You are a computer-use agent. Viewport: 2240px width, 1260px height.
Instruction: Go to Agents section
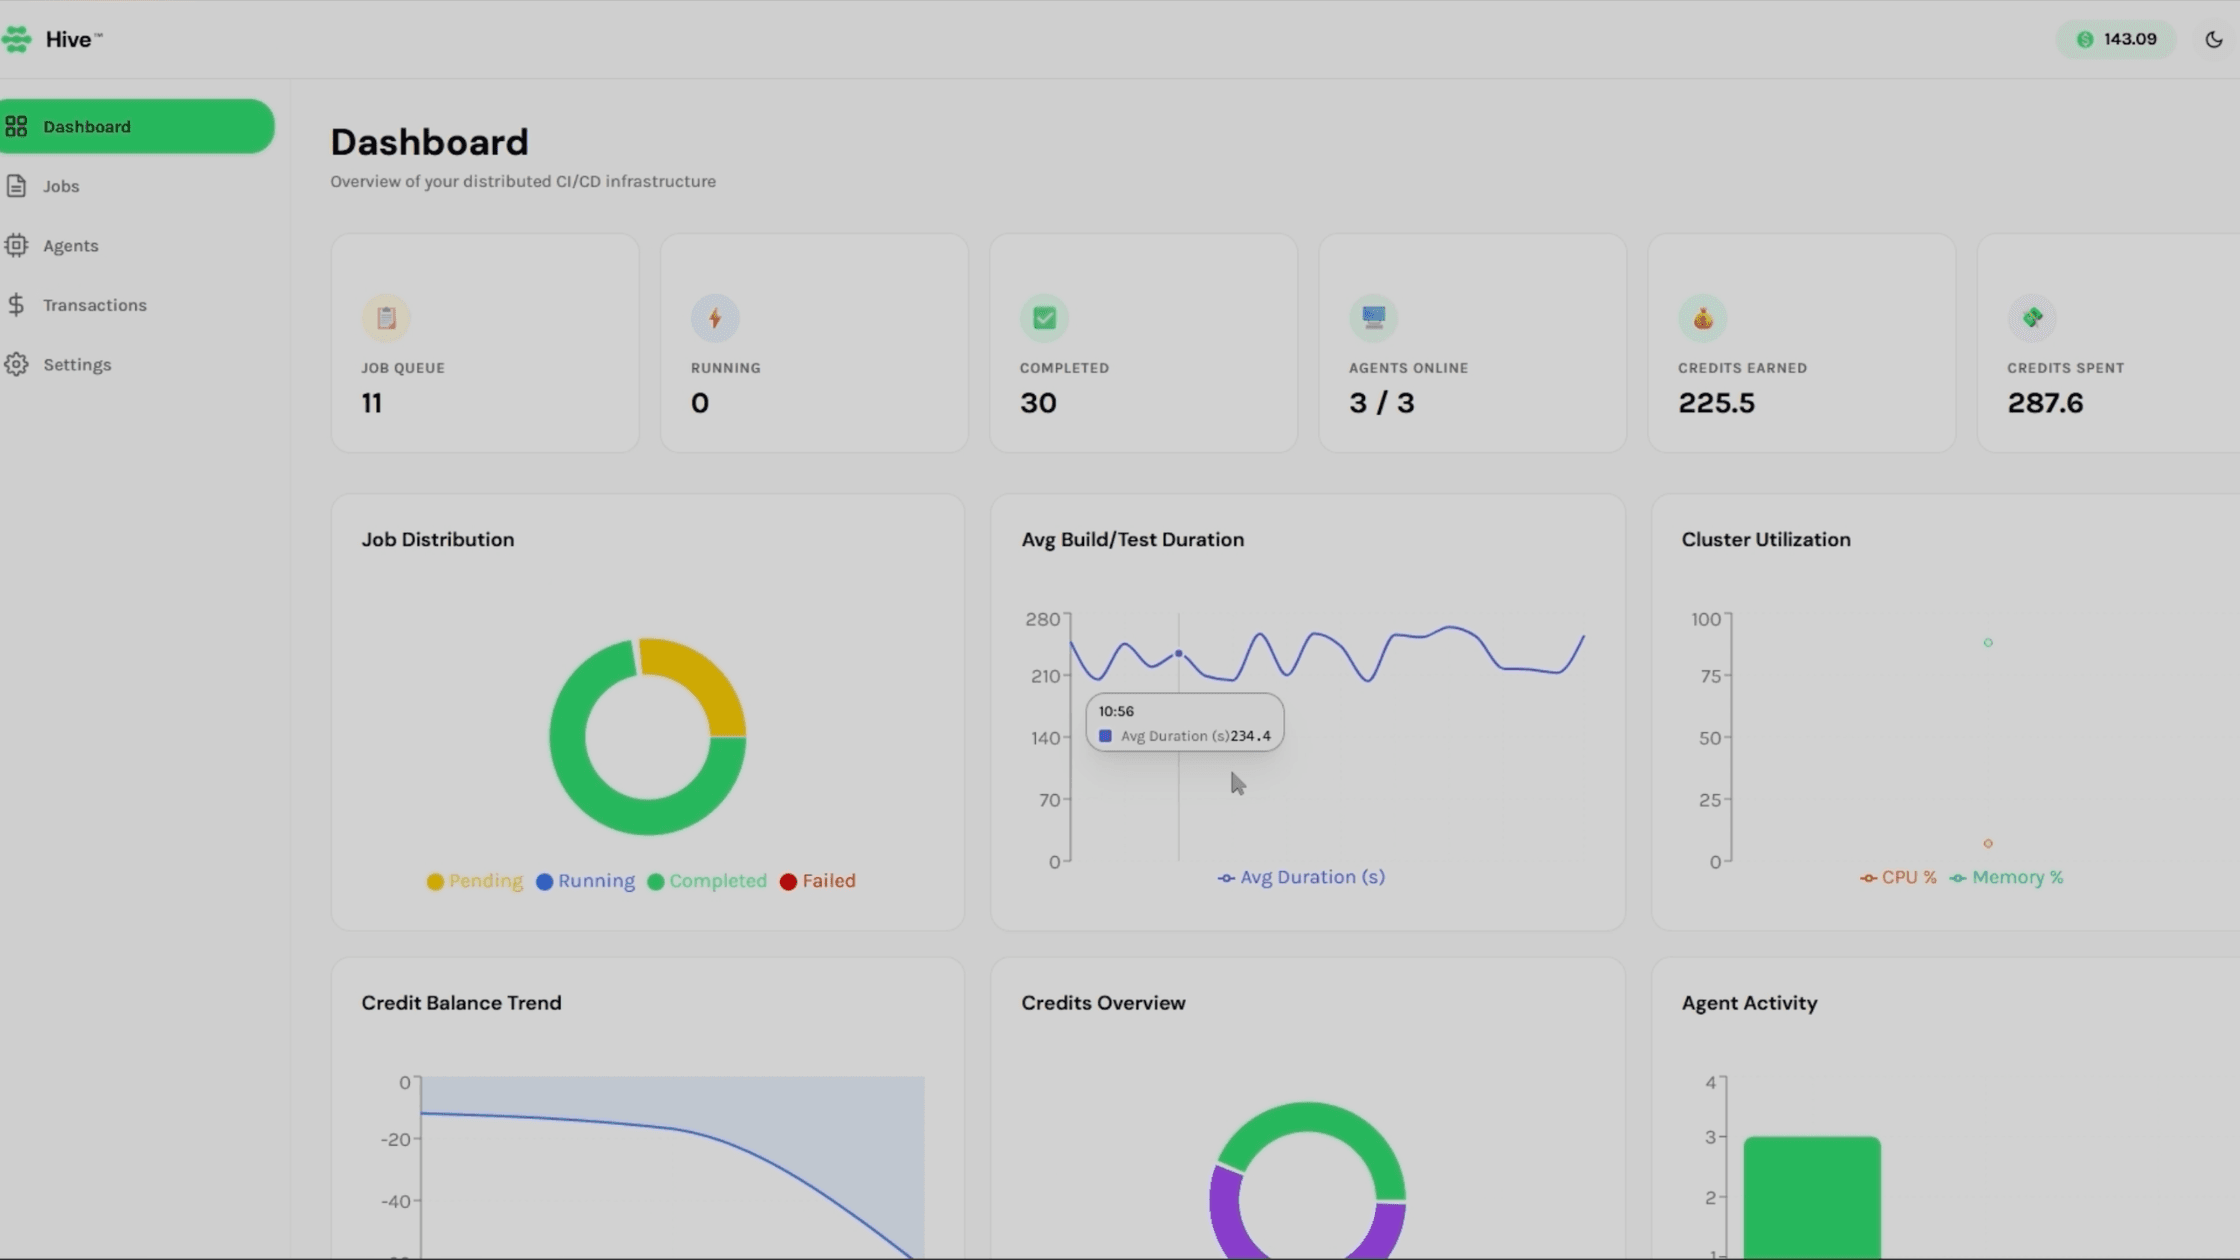click(70, 245)
